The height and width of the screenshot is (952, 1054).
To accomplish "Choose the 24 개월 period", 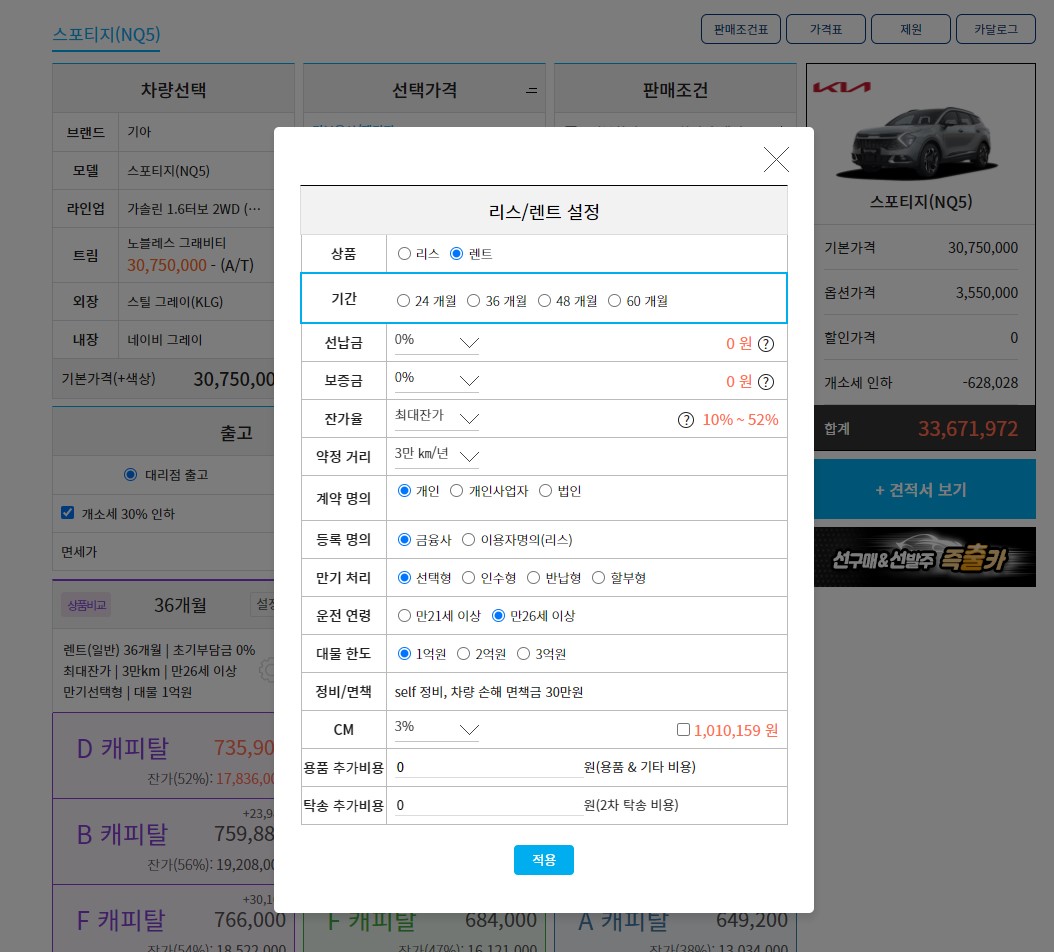I will click(403, 301).
